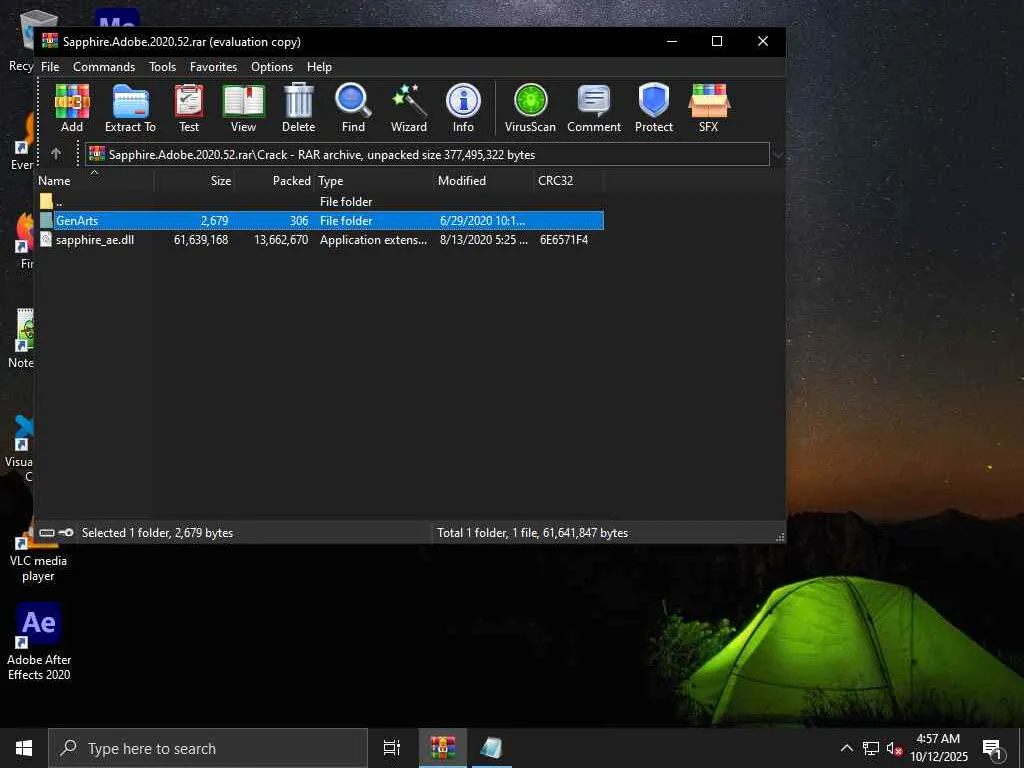Screen dimensions: 1024x768
Task: Select the sapphire_ae.dll file icon
Action: [46, 240]
